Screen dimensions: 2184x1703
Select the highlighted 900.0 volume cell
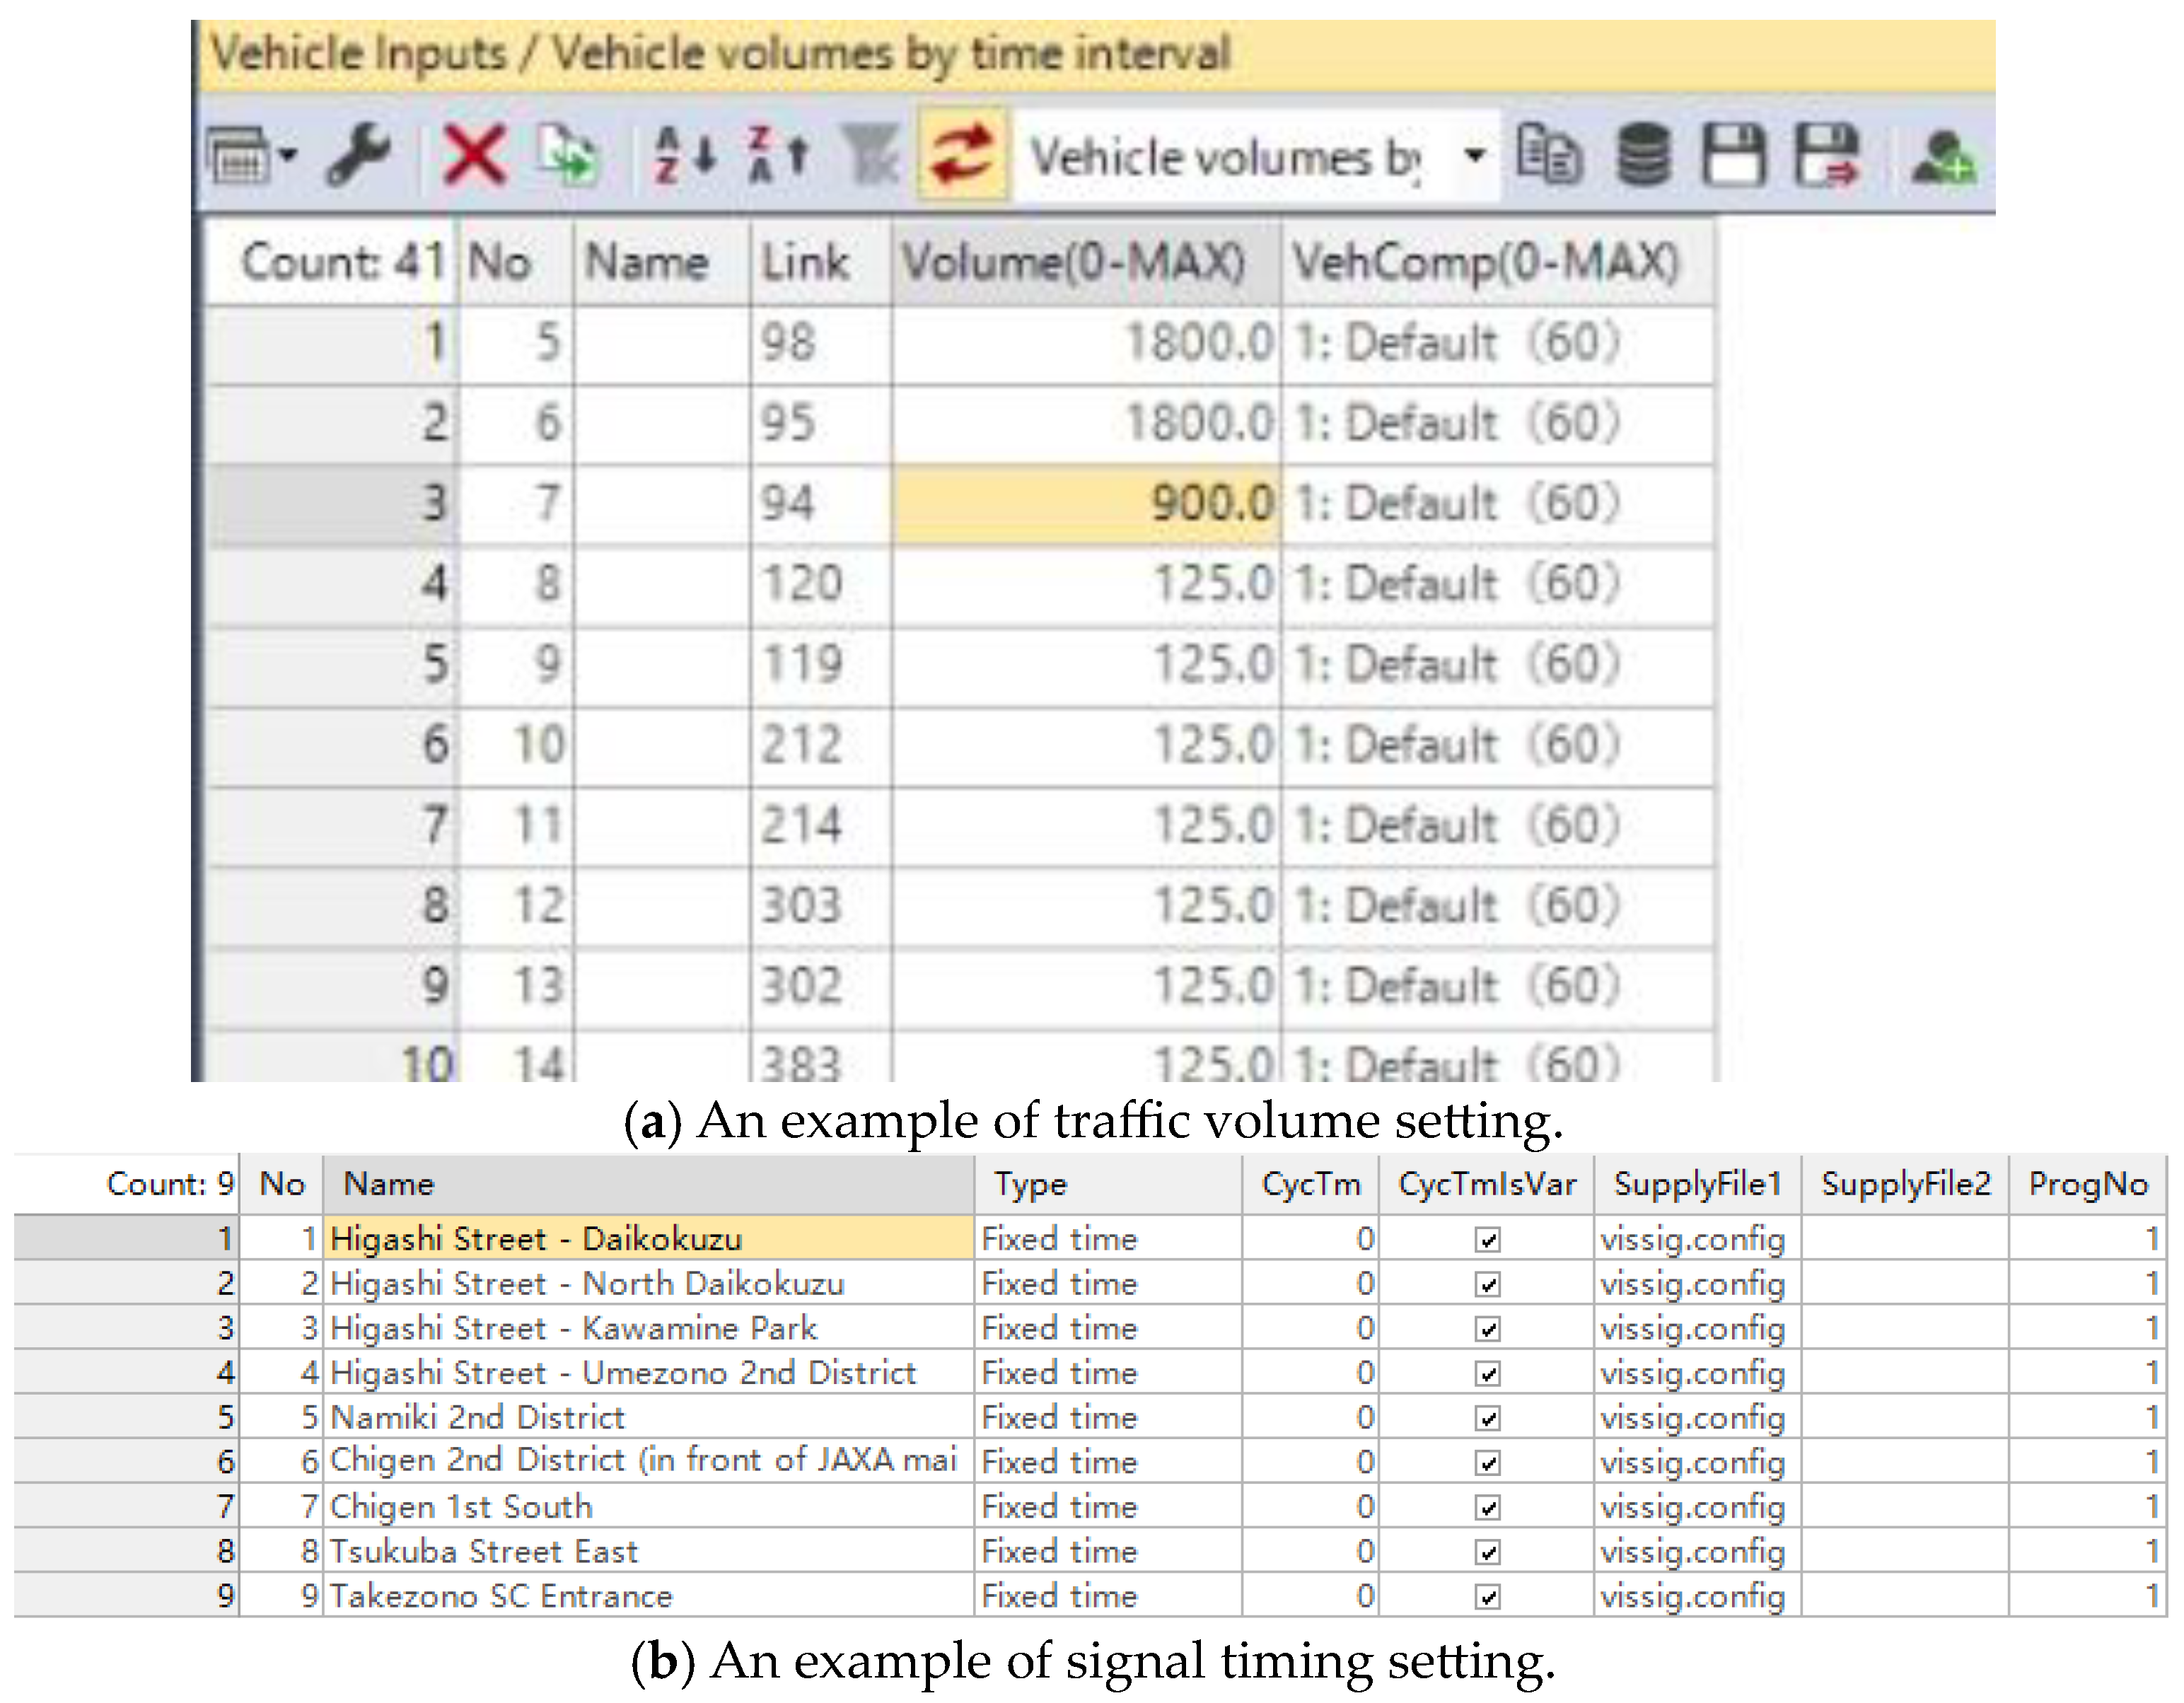click(1086, 504)
